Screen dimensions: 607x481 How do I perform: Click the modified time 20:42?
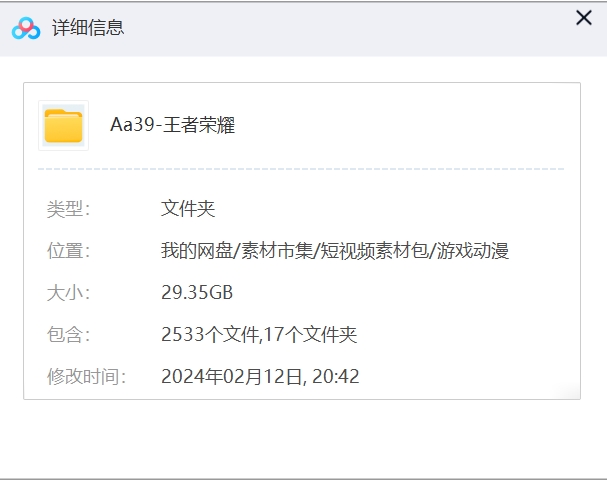338,377
